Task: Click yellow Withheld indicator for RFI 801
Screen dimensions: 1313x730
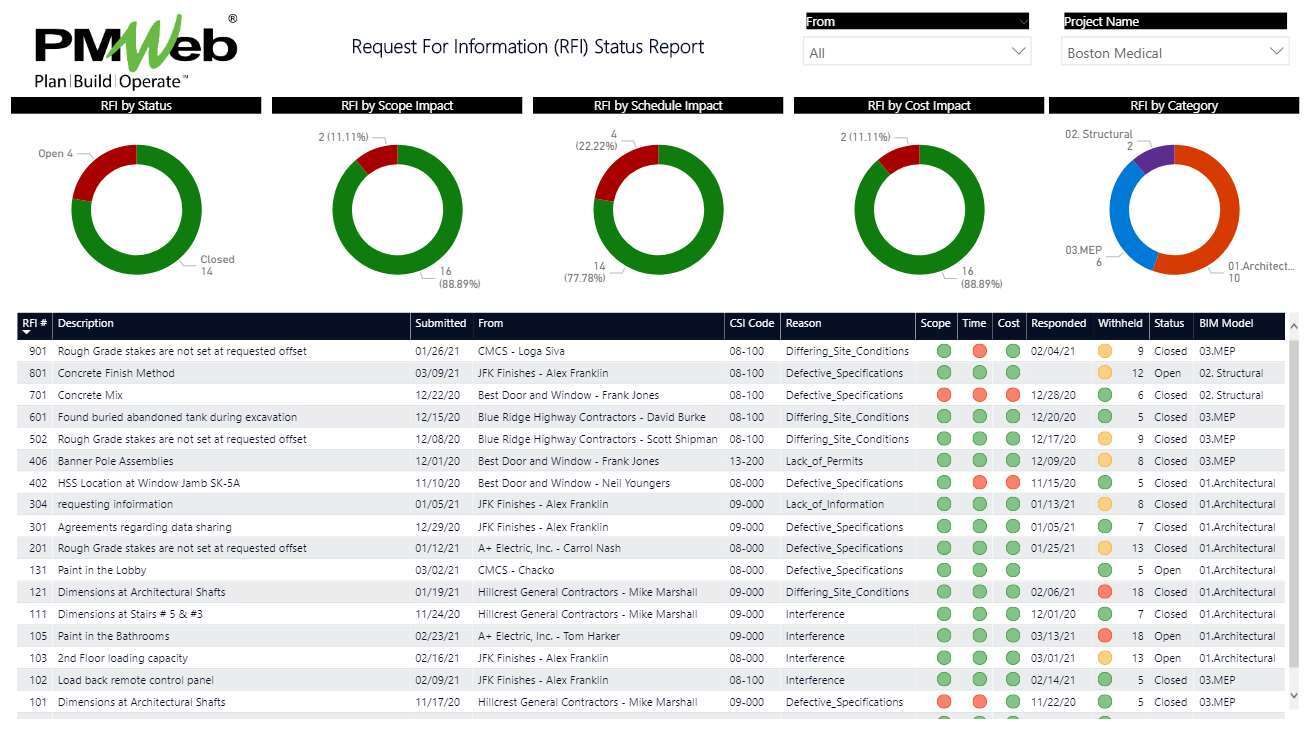Action: point(1104,373)
